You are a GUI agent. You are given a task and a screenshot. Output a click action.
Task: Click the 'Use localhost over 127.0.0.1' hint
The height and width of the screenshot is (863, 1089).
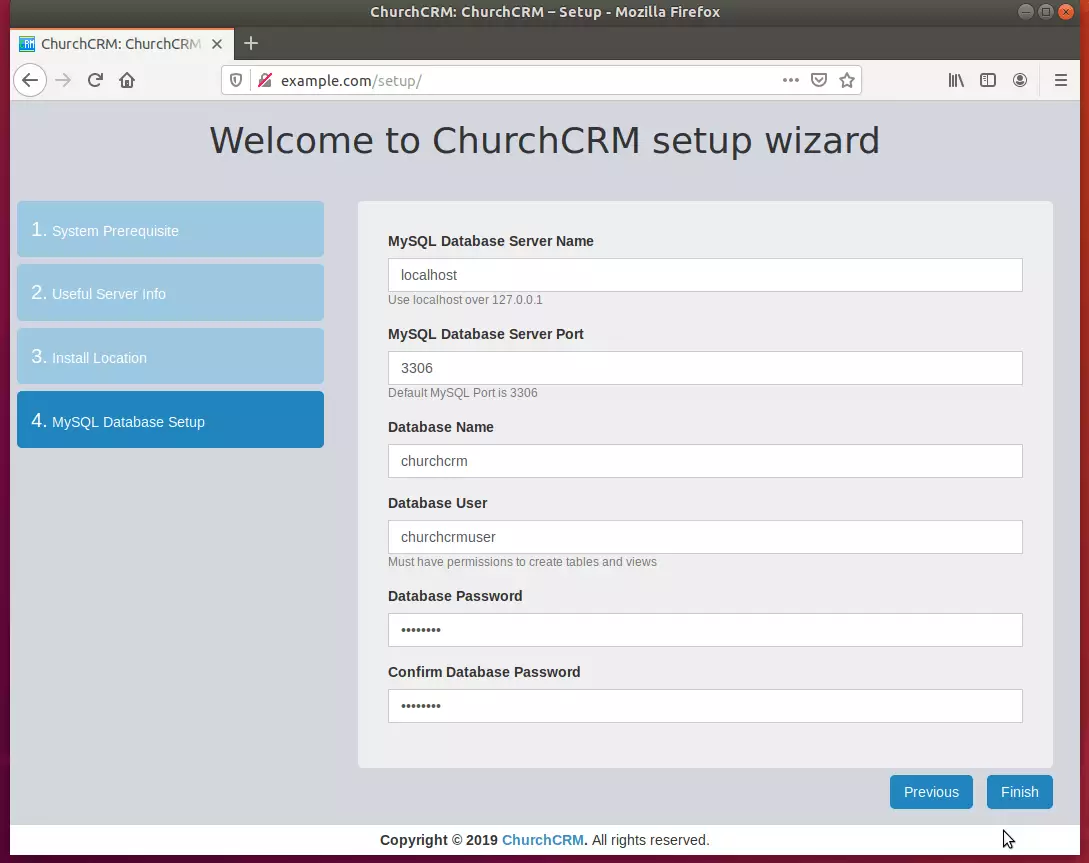465,300
